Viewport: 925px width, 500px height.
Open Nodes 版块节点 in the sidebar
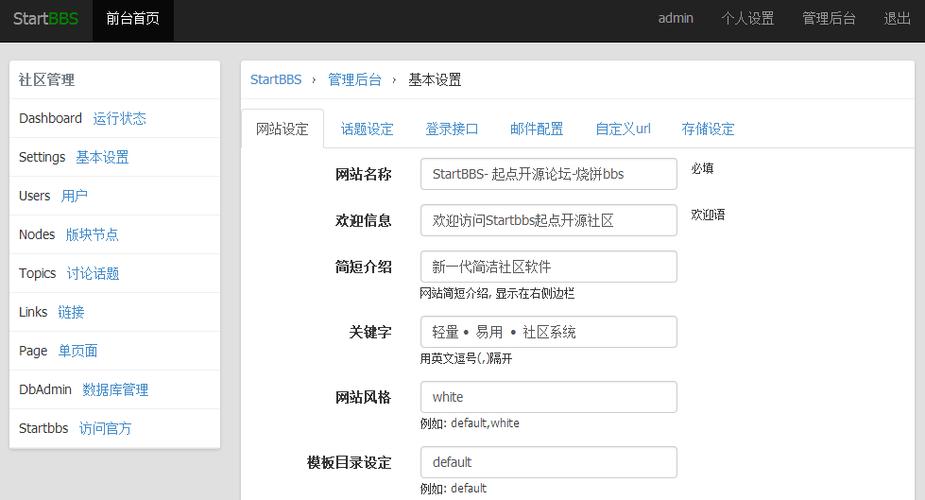tap(92, 235)
